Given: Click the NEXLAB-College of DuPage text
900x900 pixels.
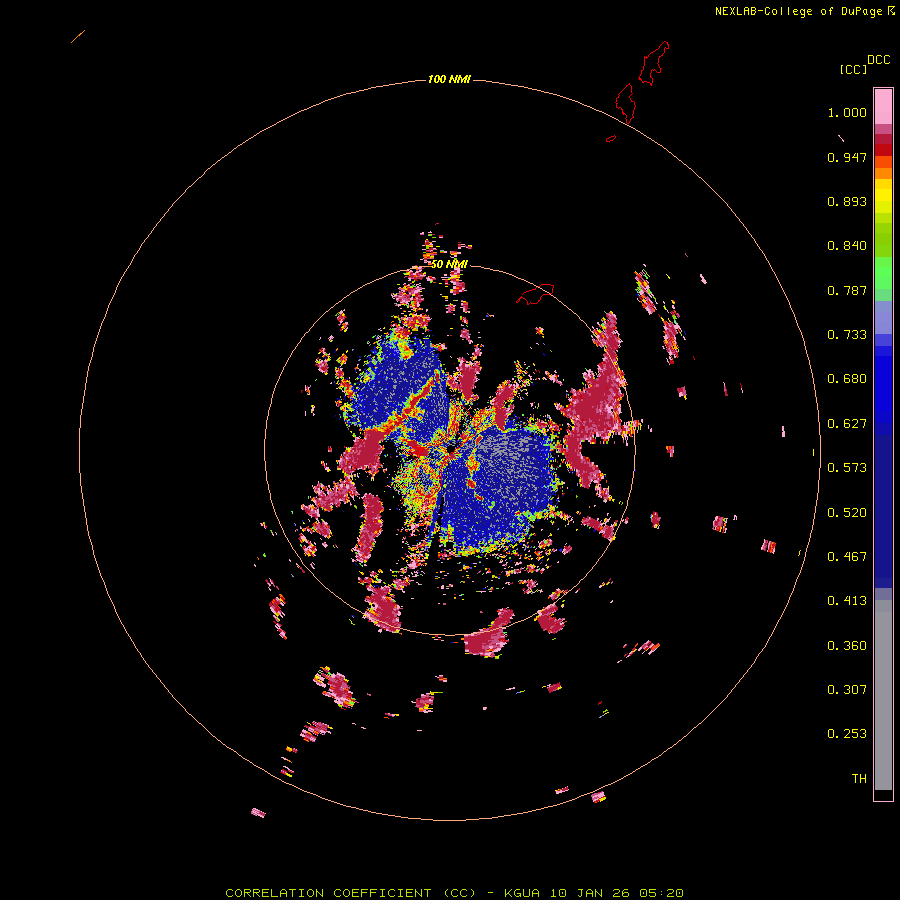Looking at the screenshot, I should [798, 11].
